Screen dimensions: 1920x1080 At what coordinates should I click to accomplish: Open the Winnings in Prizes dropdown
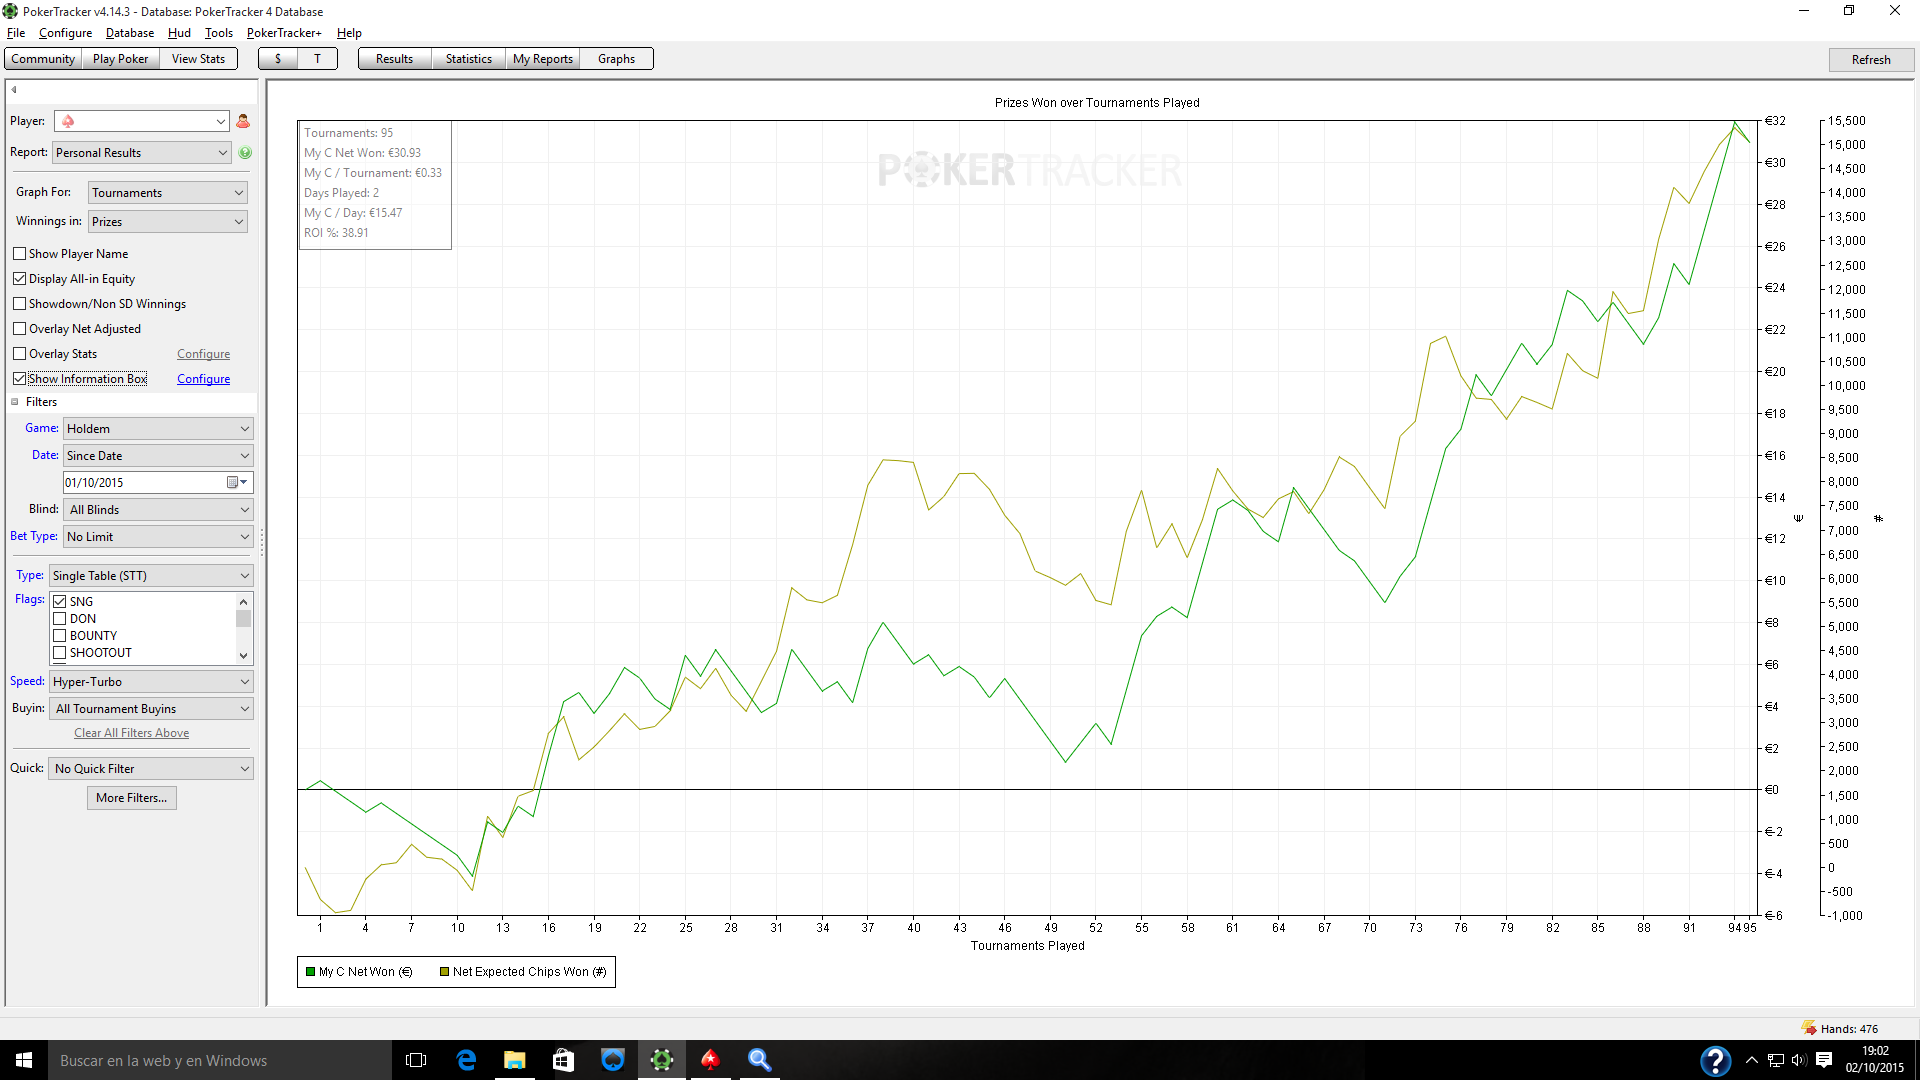[x=168, y=222]
